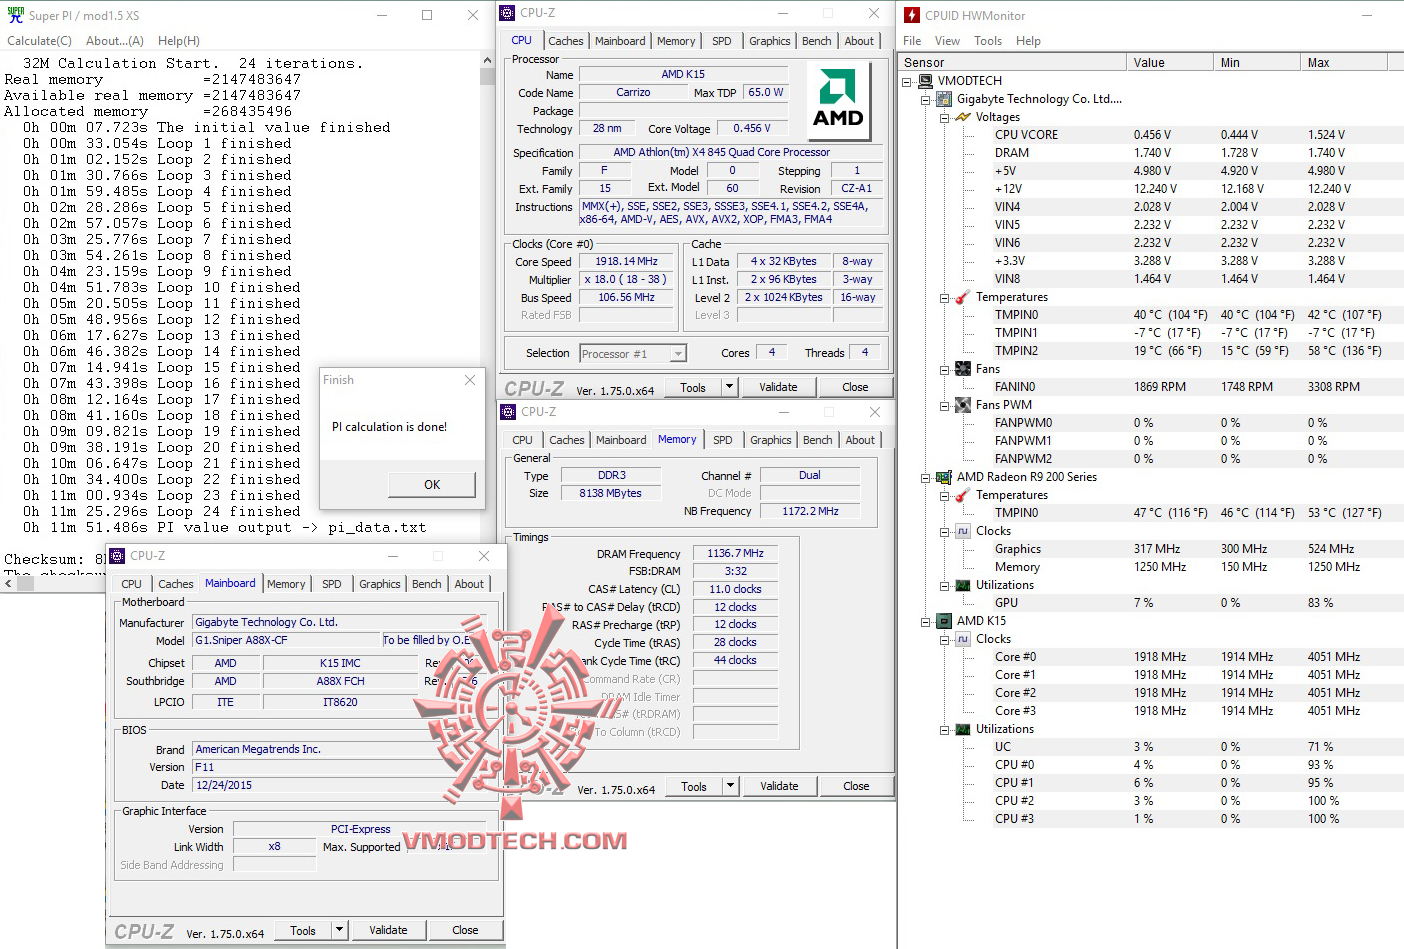This screenshot has width=1404, height=949.
Task: Click Validate in the CPU-Z Mainboard window
Action: [388, 930]
